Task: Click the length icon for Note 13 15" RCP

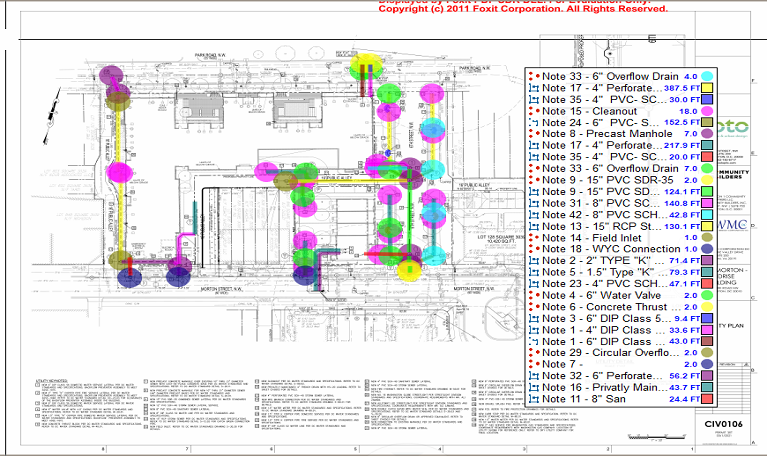Action: pos(534,226)
